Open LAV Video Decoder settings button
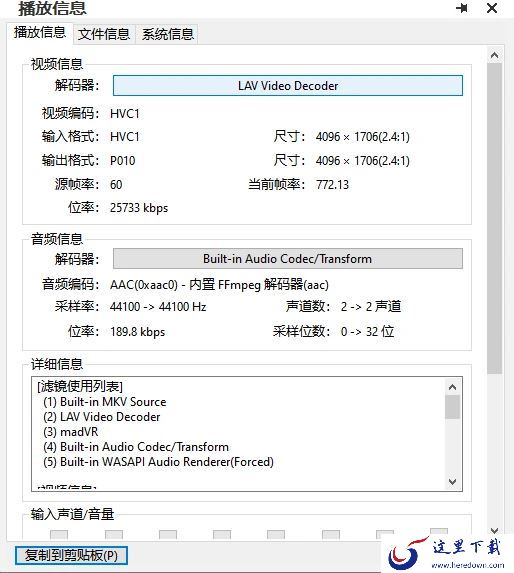The image size is (514, 573). tap(288, 86)
